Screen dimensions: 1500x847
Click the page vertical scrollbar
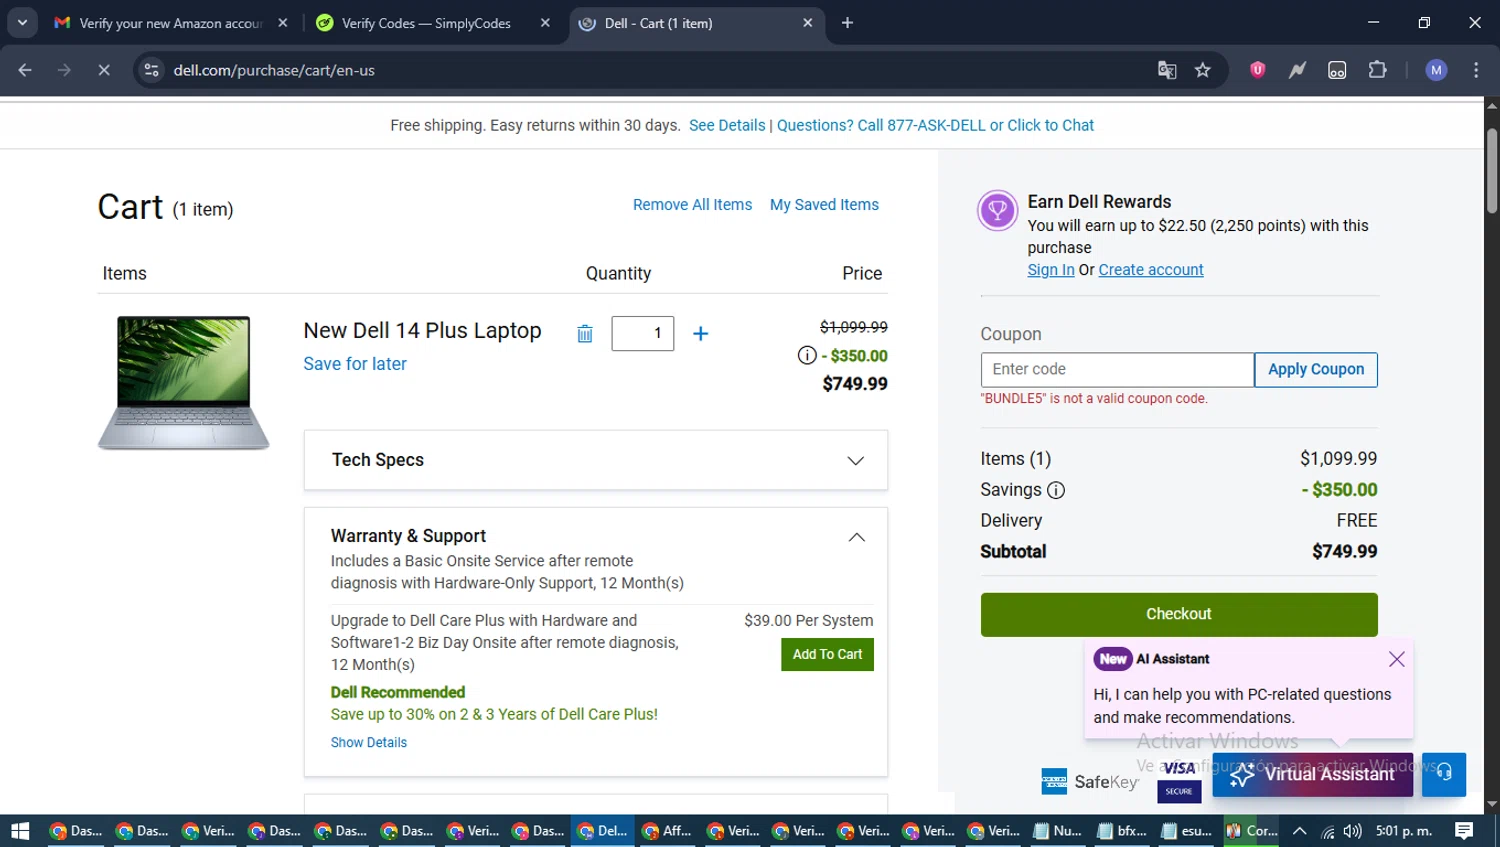point(1492,170)
